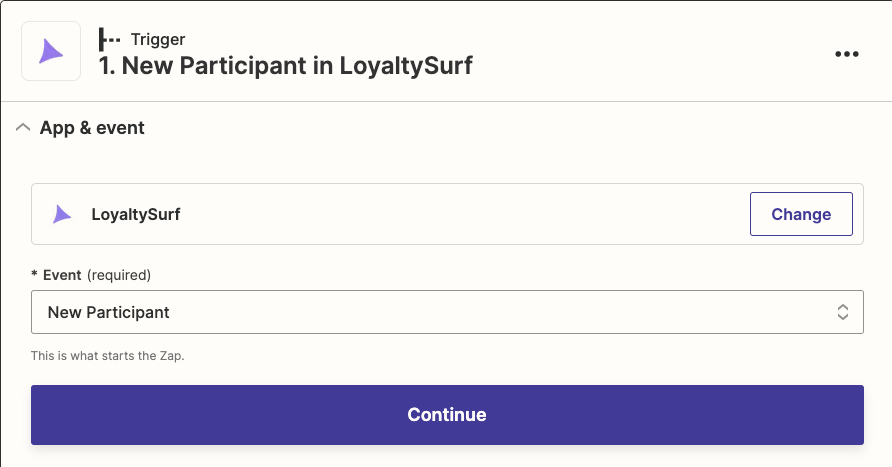892x467 pixels.
Task: Click help text This is what starts the Zap
Action: coord(108,356)
